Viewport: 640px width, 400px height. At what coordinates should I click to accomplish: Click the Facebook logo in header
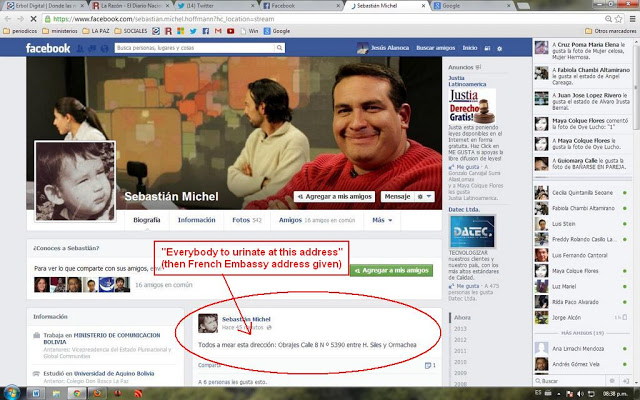pos(48,48)
